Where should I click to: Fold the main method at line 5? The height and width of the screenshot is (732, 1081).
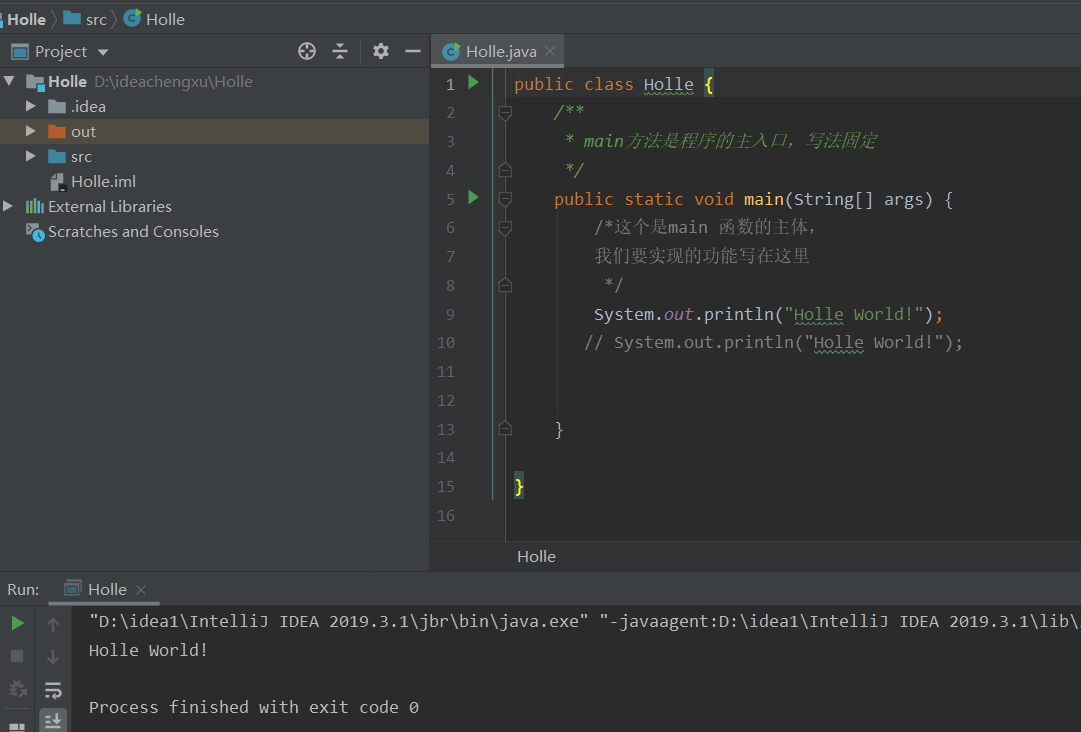point(505,199)
